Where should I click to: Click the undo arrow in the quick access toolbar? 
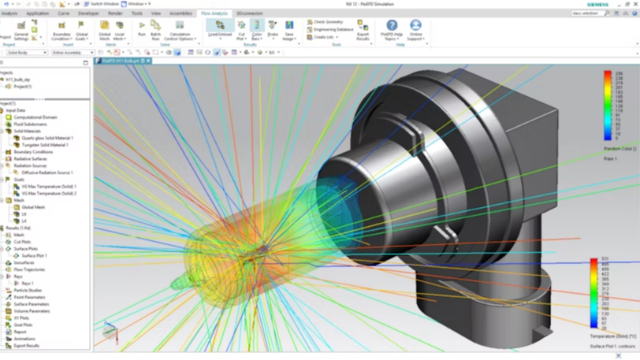(x=7, y=4)
